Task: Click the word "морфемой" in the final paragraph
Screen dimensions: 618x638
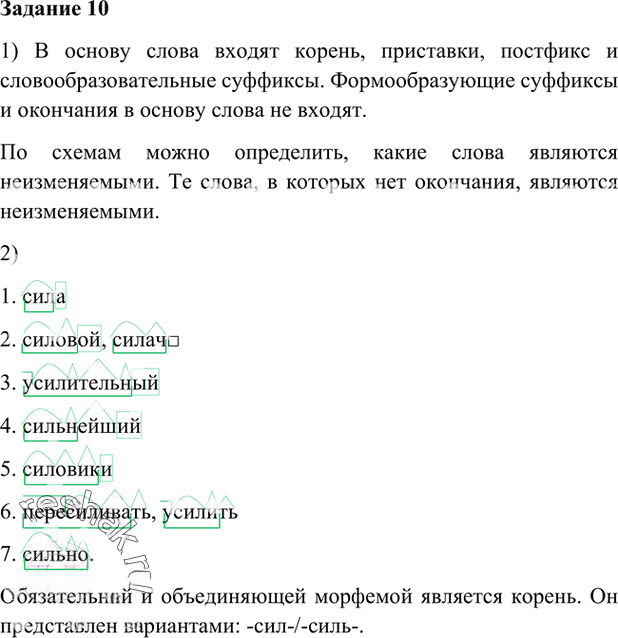Action: [364, 597]
